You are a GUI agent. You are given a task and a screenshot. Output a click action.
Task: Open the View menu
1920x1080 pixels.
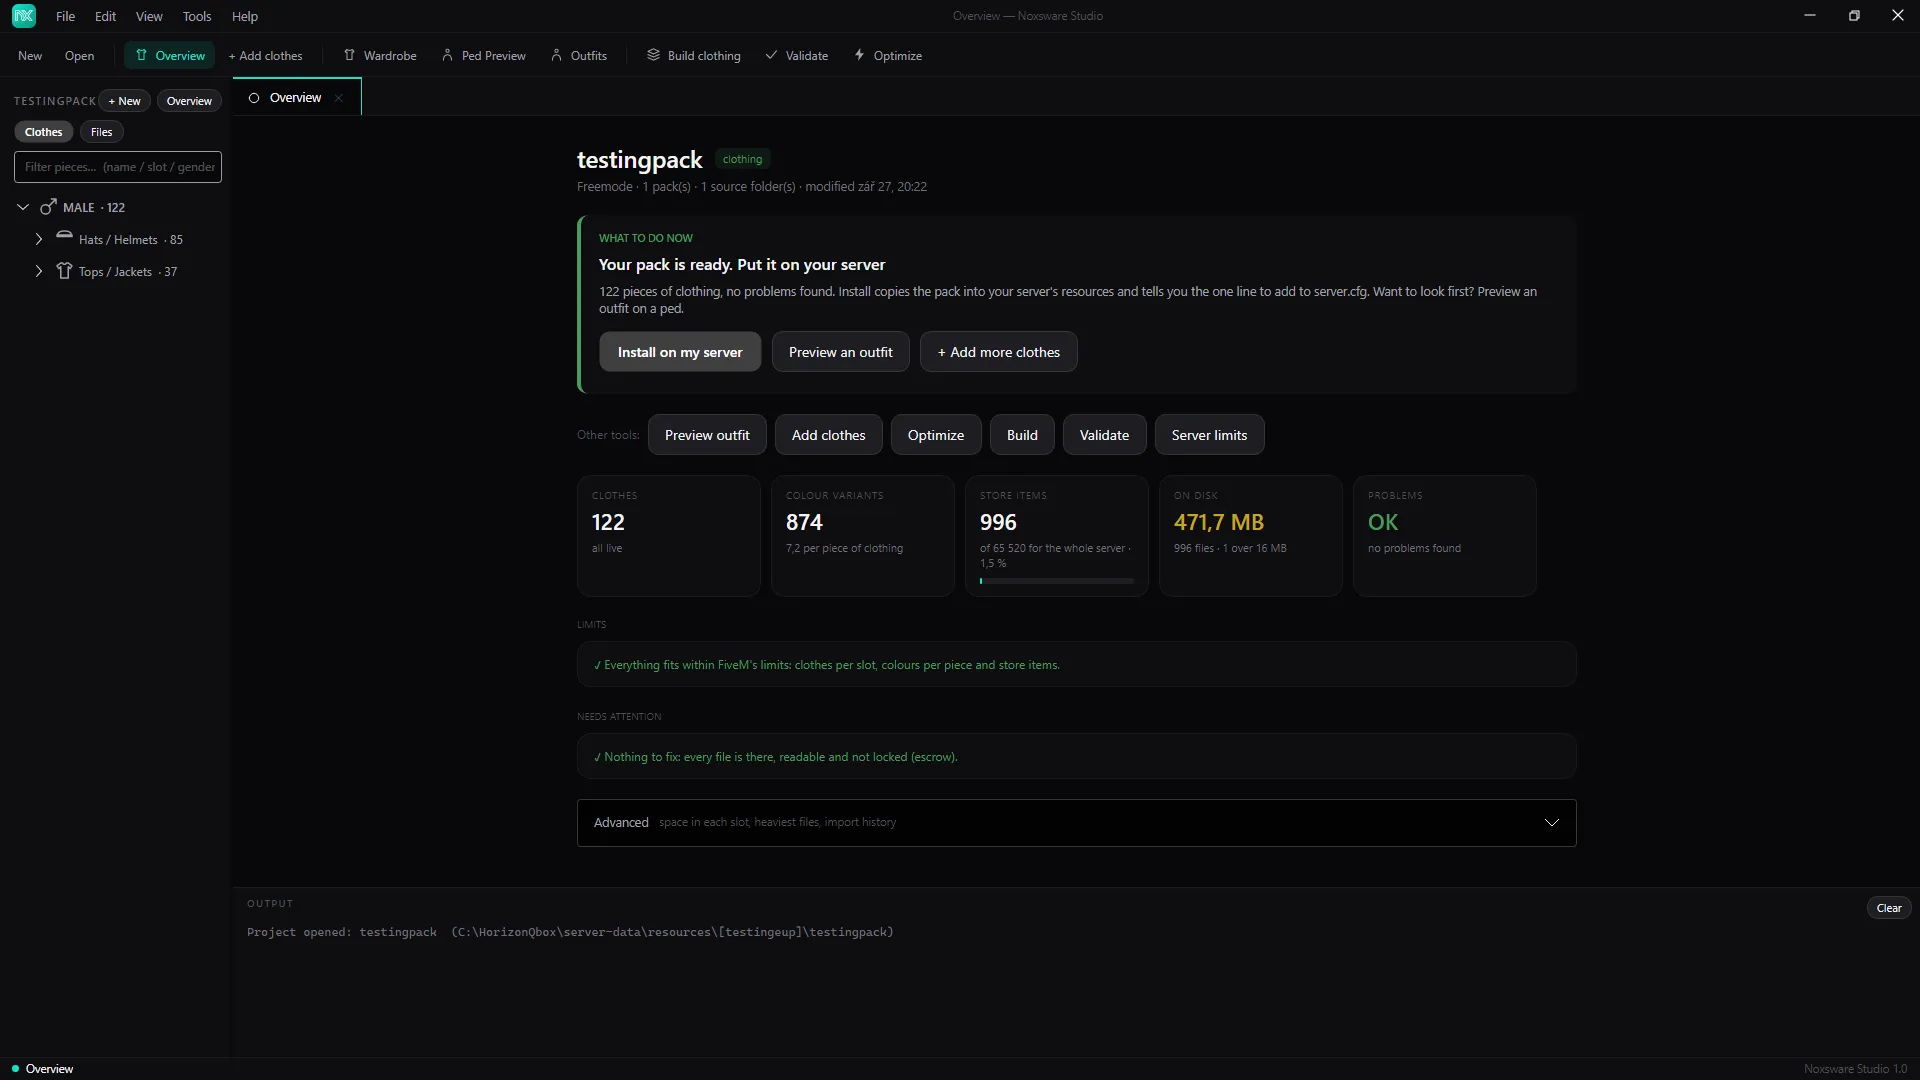click(x=149, y=16)
